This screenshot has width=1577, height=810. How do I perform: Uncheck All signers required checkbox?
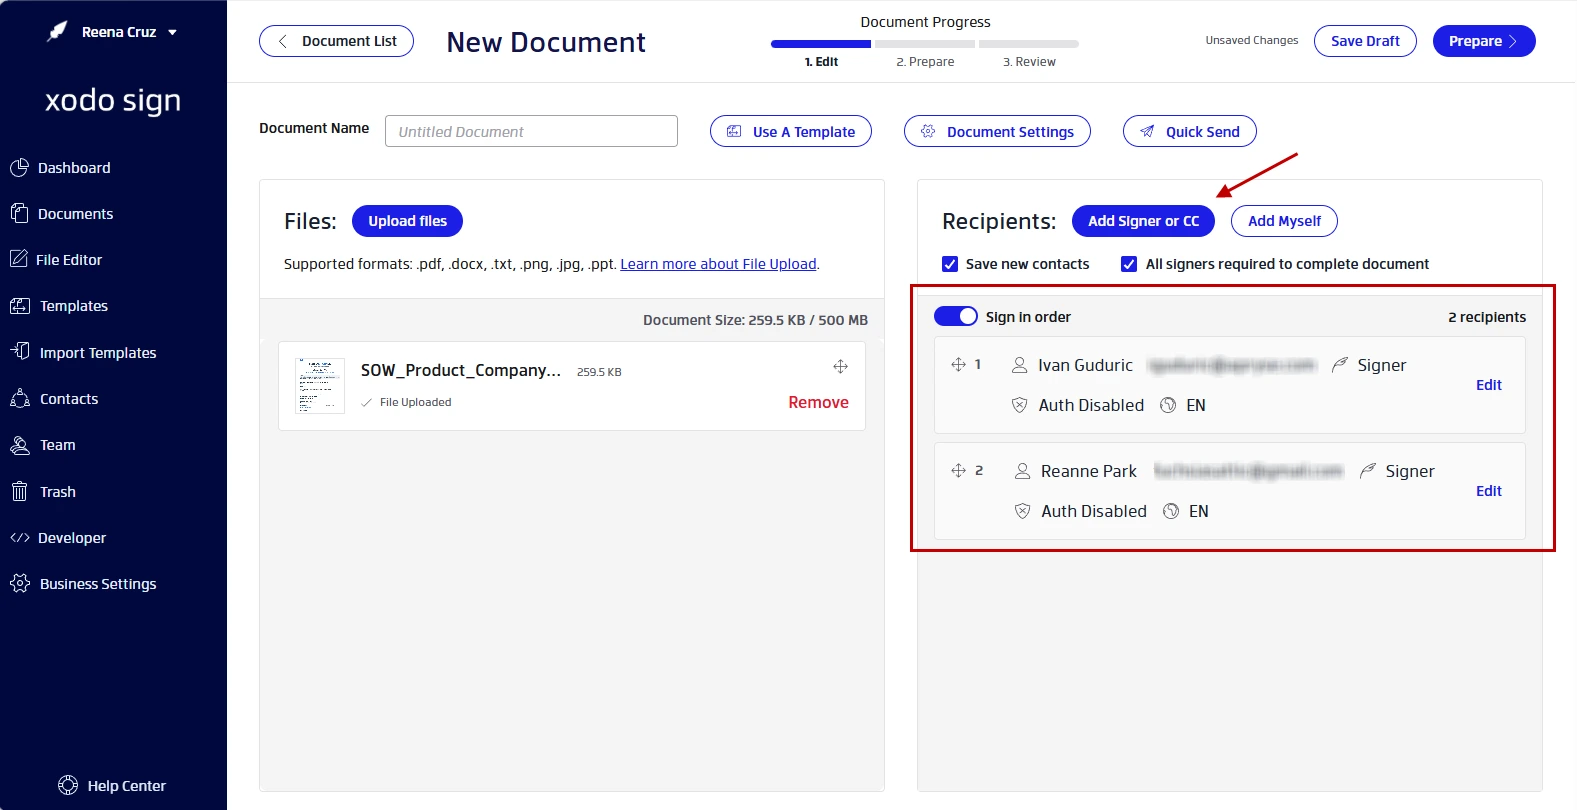click(1129, 264)
